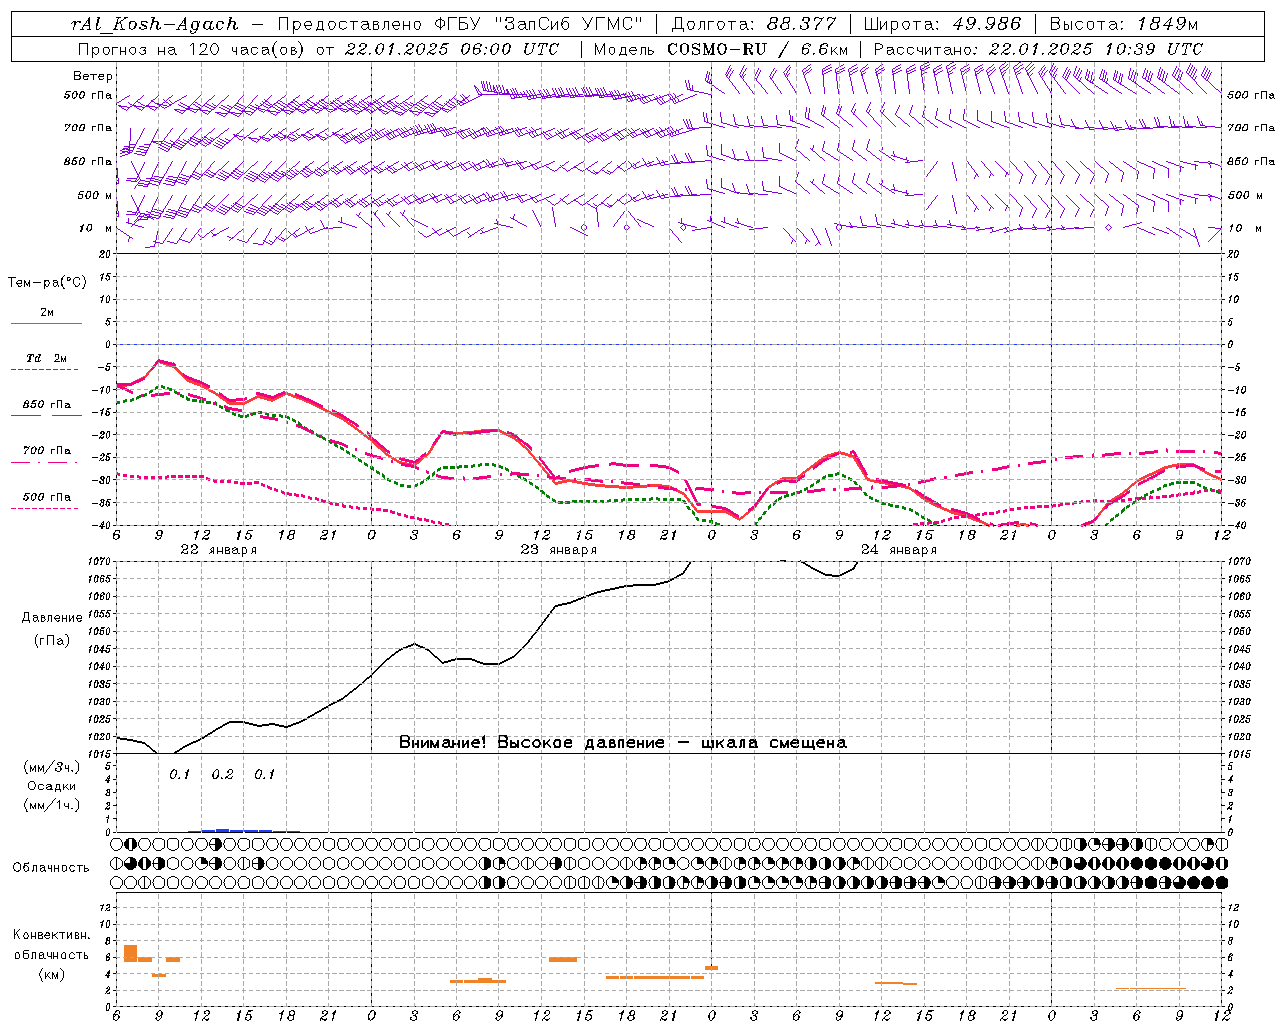The height and width of the screenshot is (1024, 1280).
Task: Click the Давление pressure axis label
Action: [x=51, y=618]
